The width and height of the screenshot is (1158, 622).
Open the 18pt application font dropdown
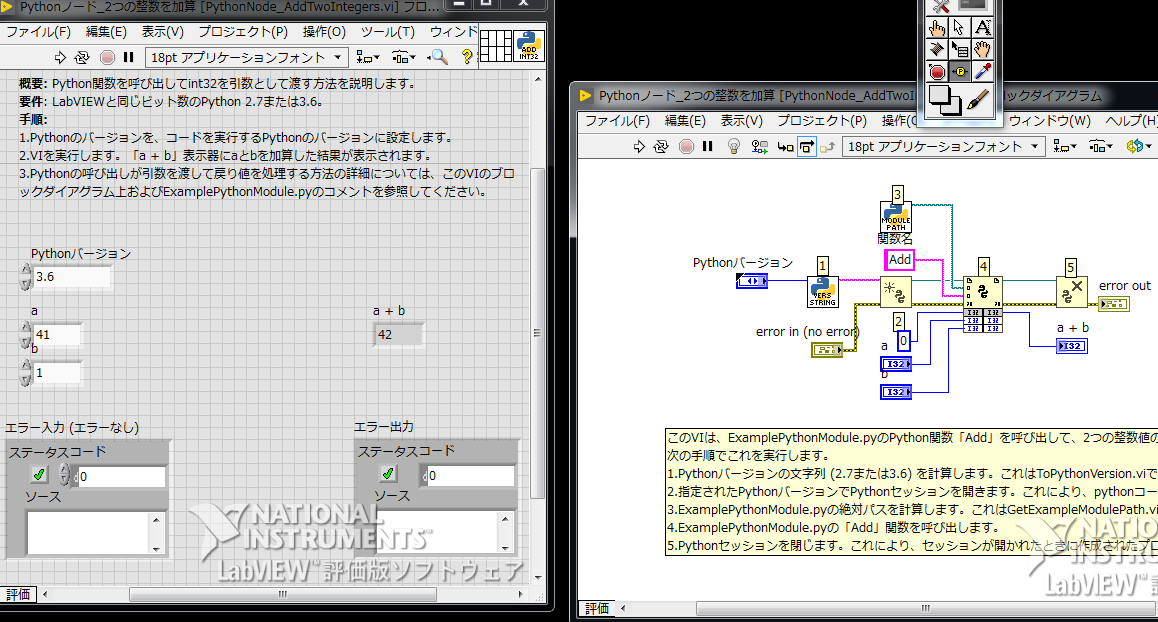(1035, 146)
